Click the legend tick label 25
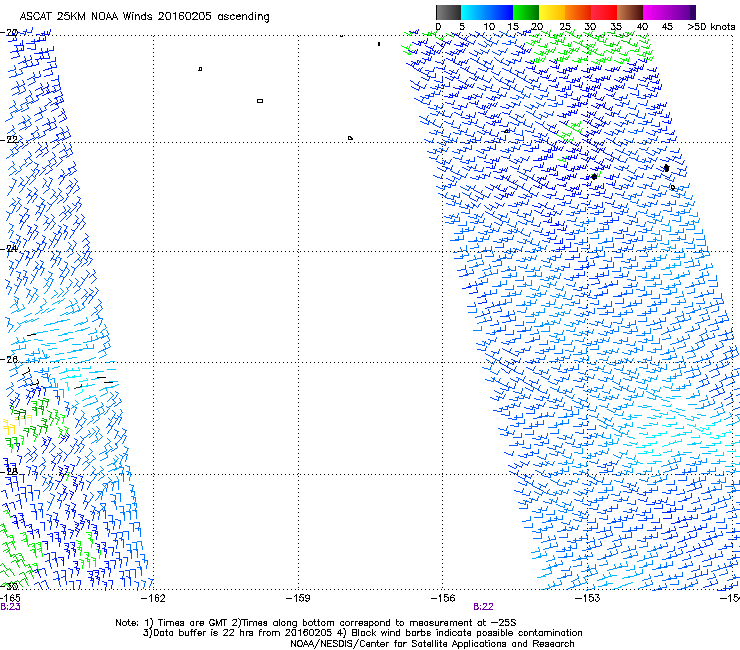The width and height of the screenshot is (740, 650). point(565,27)
